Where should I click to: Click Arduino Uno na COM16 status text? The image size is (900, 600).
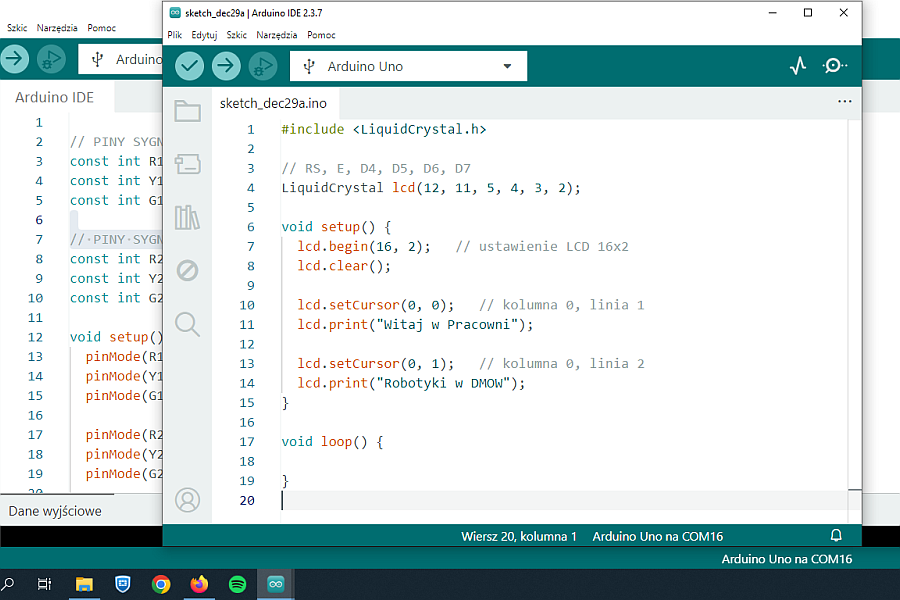coord(657,536)
